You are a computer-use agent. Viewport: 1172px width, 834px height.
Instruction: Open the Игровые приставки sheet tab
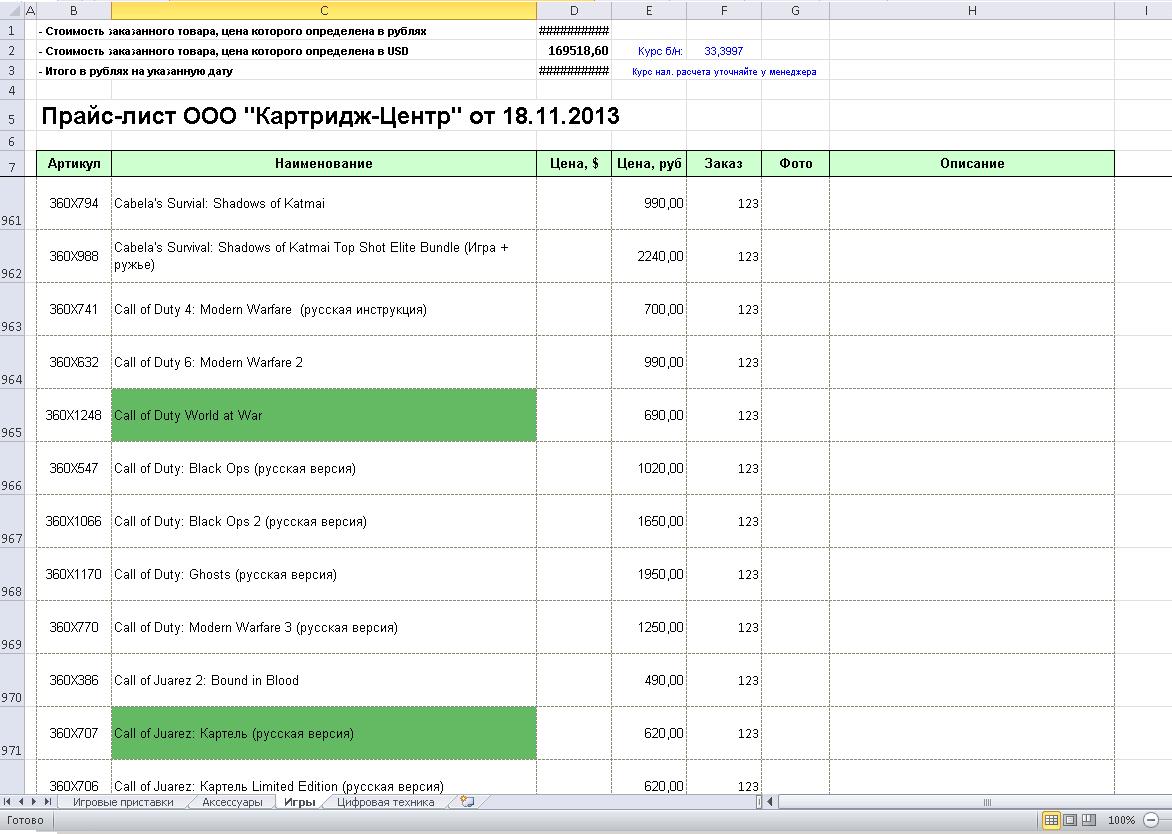(123, 802)
